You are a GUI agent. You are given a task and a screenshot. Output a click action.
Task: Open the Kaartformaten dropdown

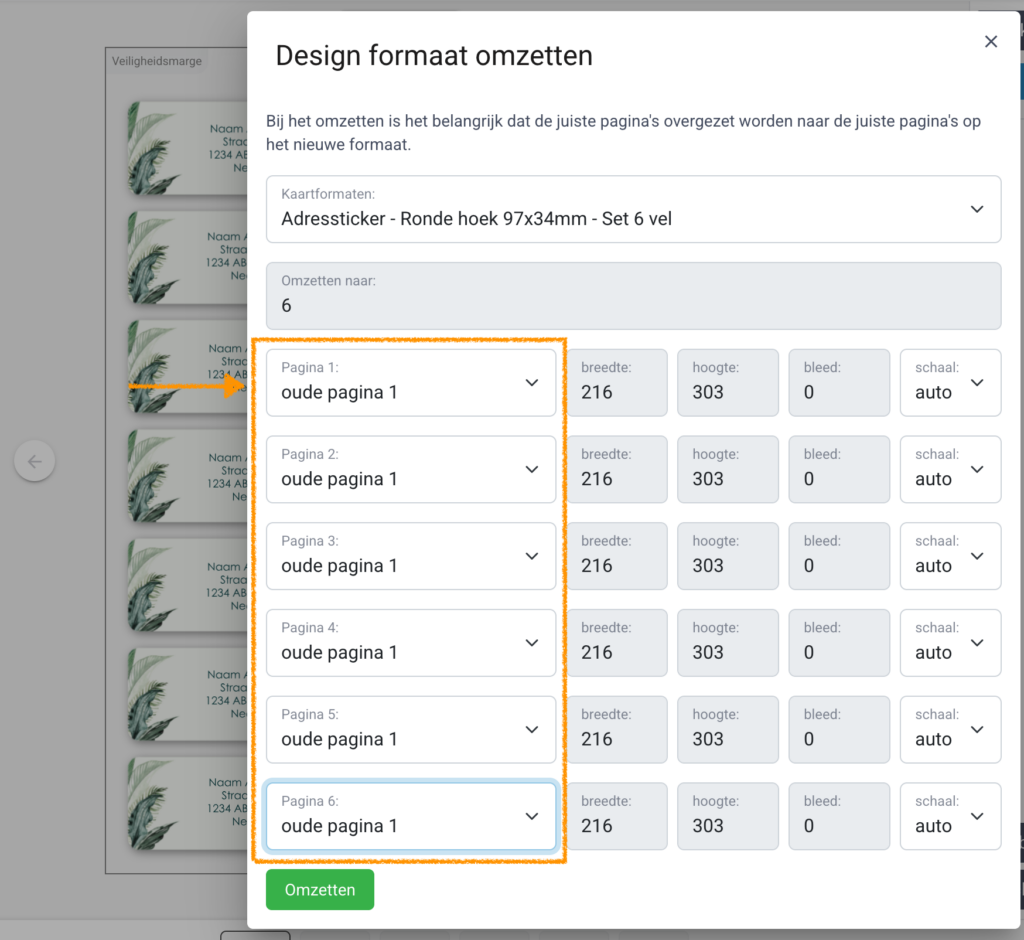633,209
